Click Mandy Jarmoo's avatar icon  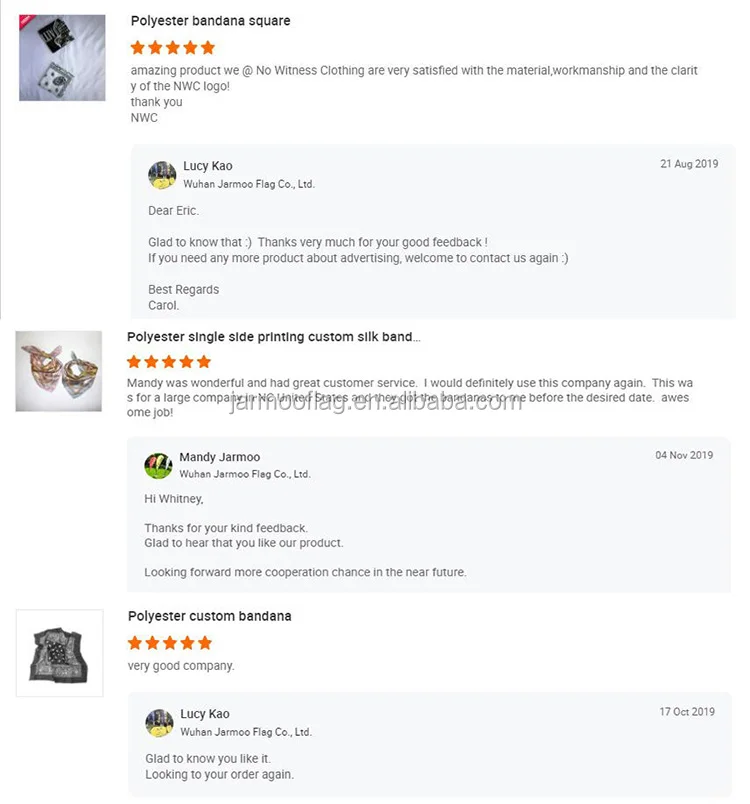coord(158,466)
